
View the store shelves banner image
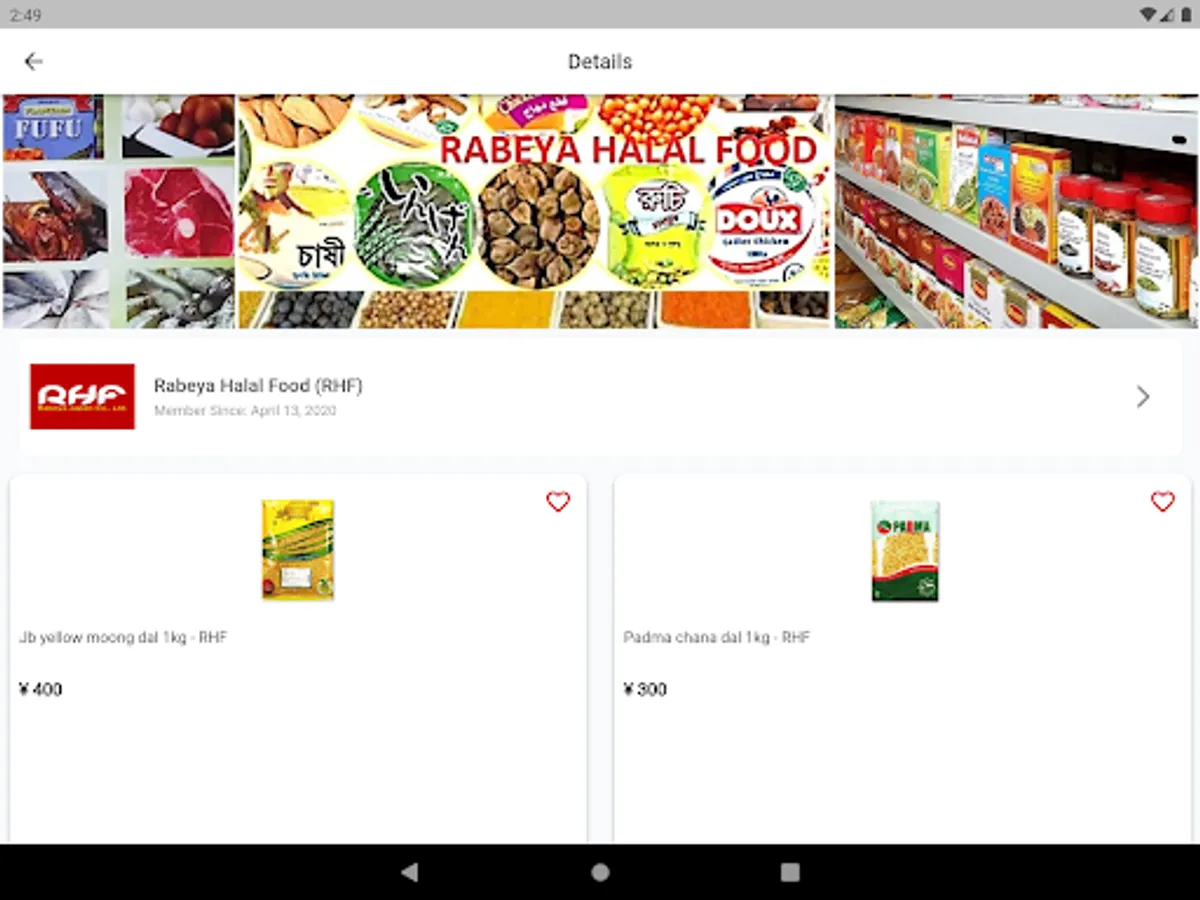(x=1016, y=211)
